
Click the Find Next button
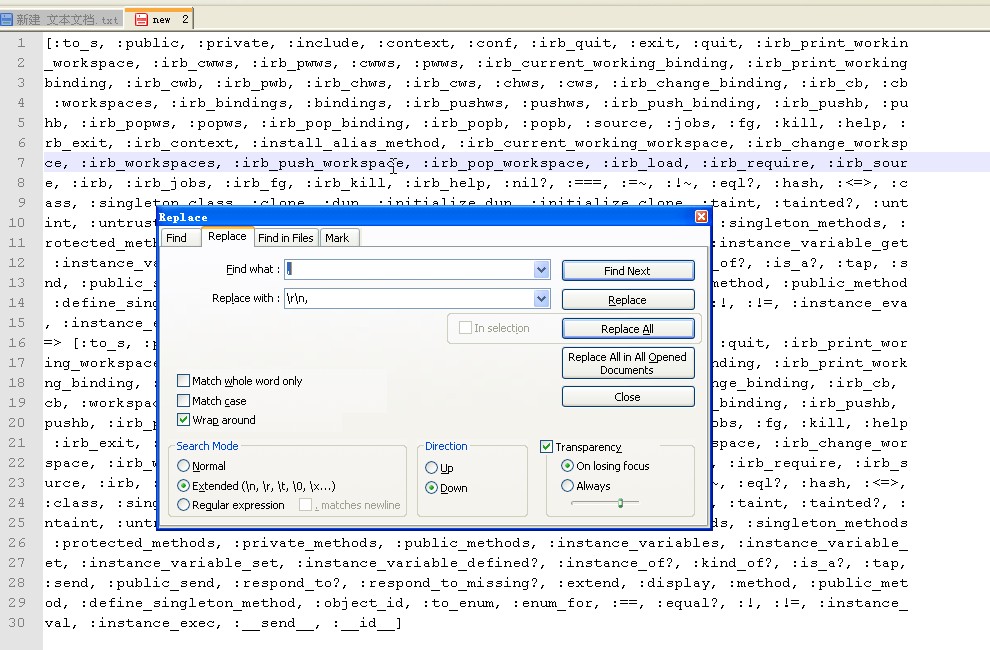(627, 271)
